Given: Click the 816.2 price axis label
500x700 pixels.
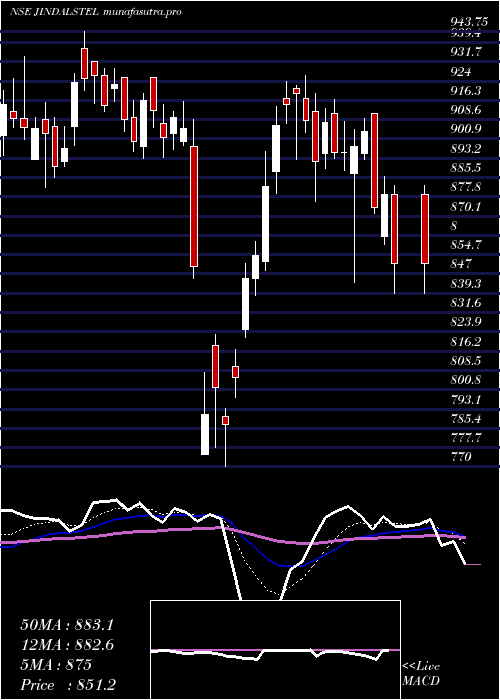Looking at the screenshot, I should pos(467,342).
